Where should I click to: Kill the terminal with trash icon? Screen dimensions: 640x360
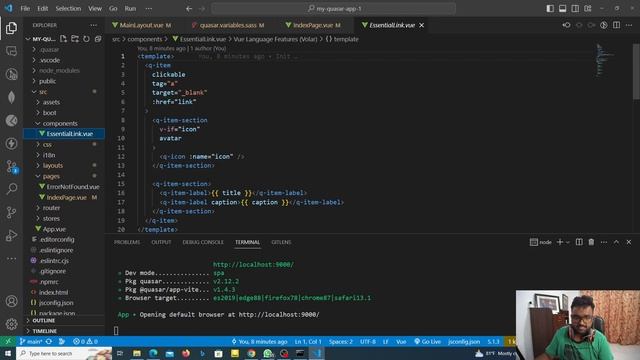tap(591, 242)
